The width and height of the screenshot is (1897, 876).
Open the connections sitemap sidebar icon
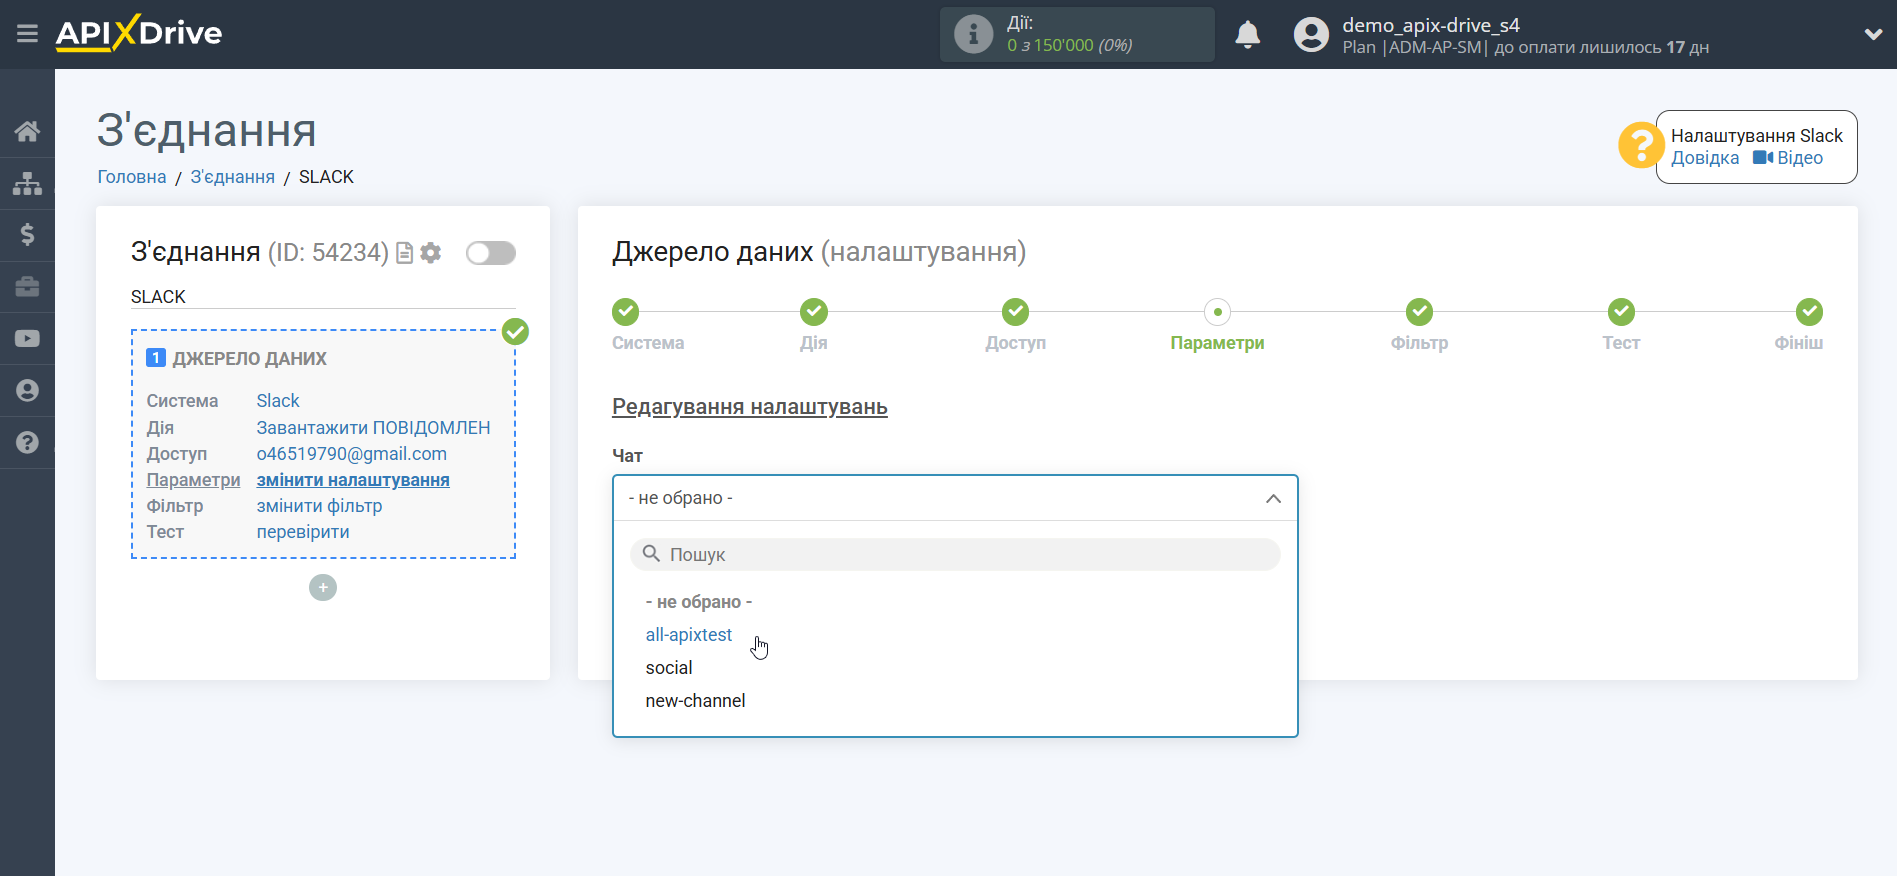[27, 183]
